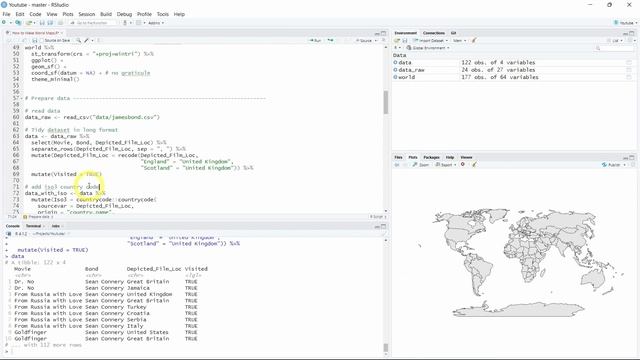Click the Save All icon in main toolbar

click(50, 23)
